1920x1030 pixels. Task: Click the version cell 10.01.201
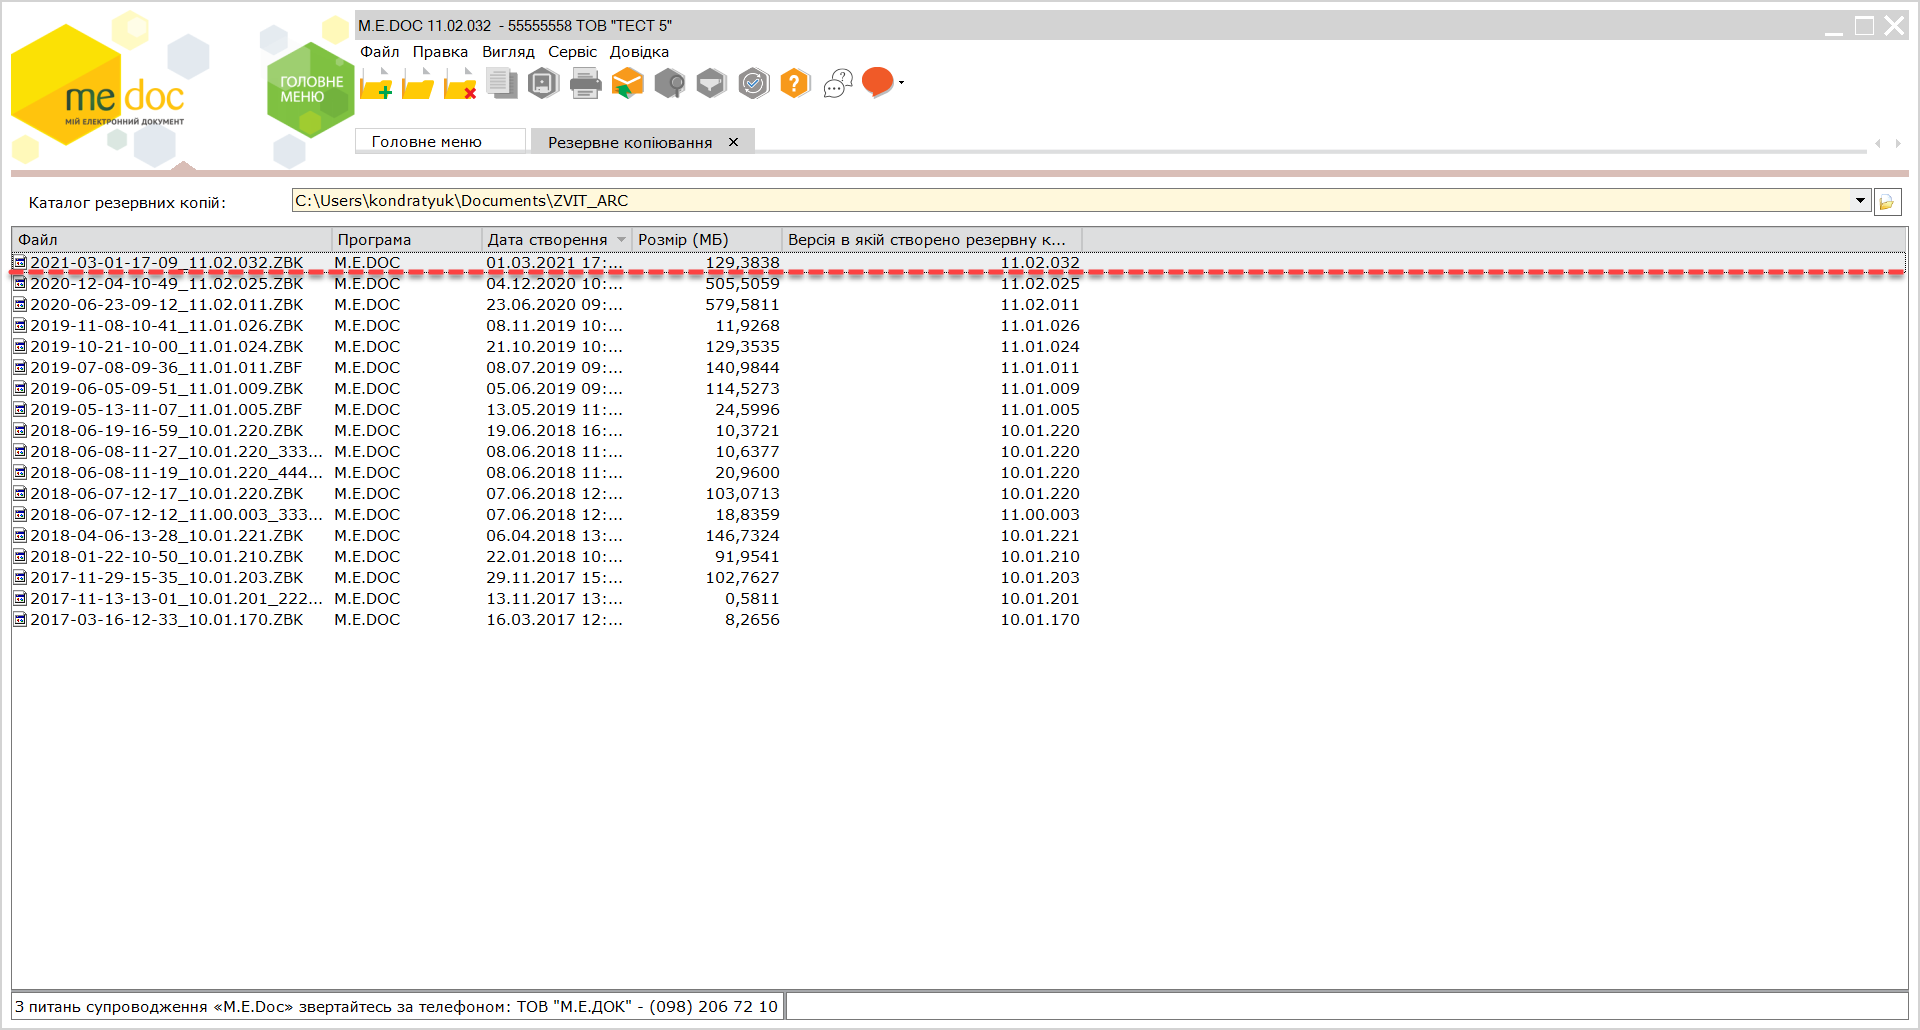[x=1040, y=599]
